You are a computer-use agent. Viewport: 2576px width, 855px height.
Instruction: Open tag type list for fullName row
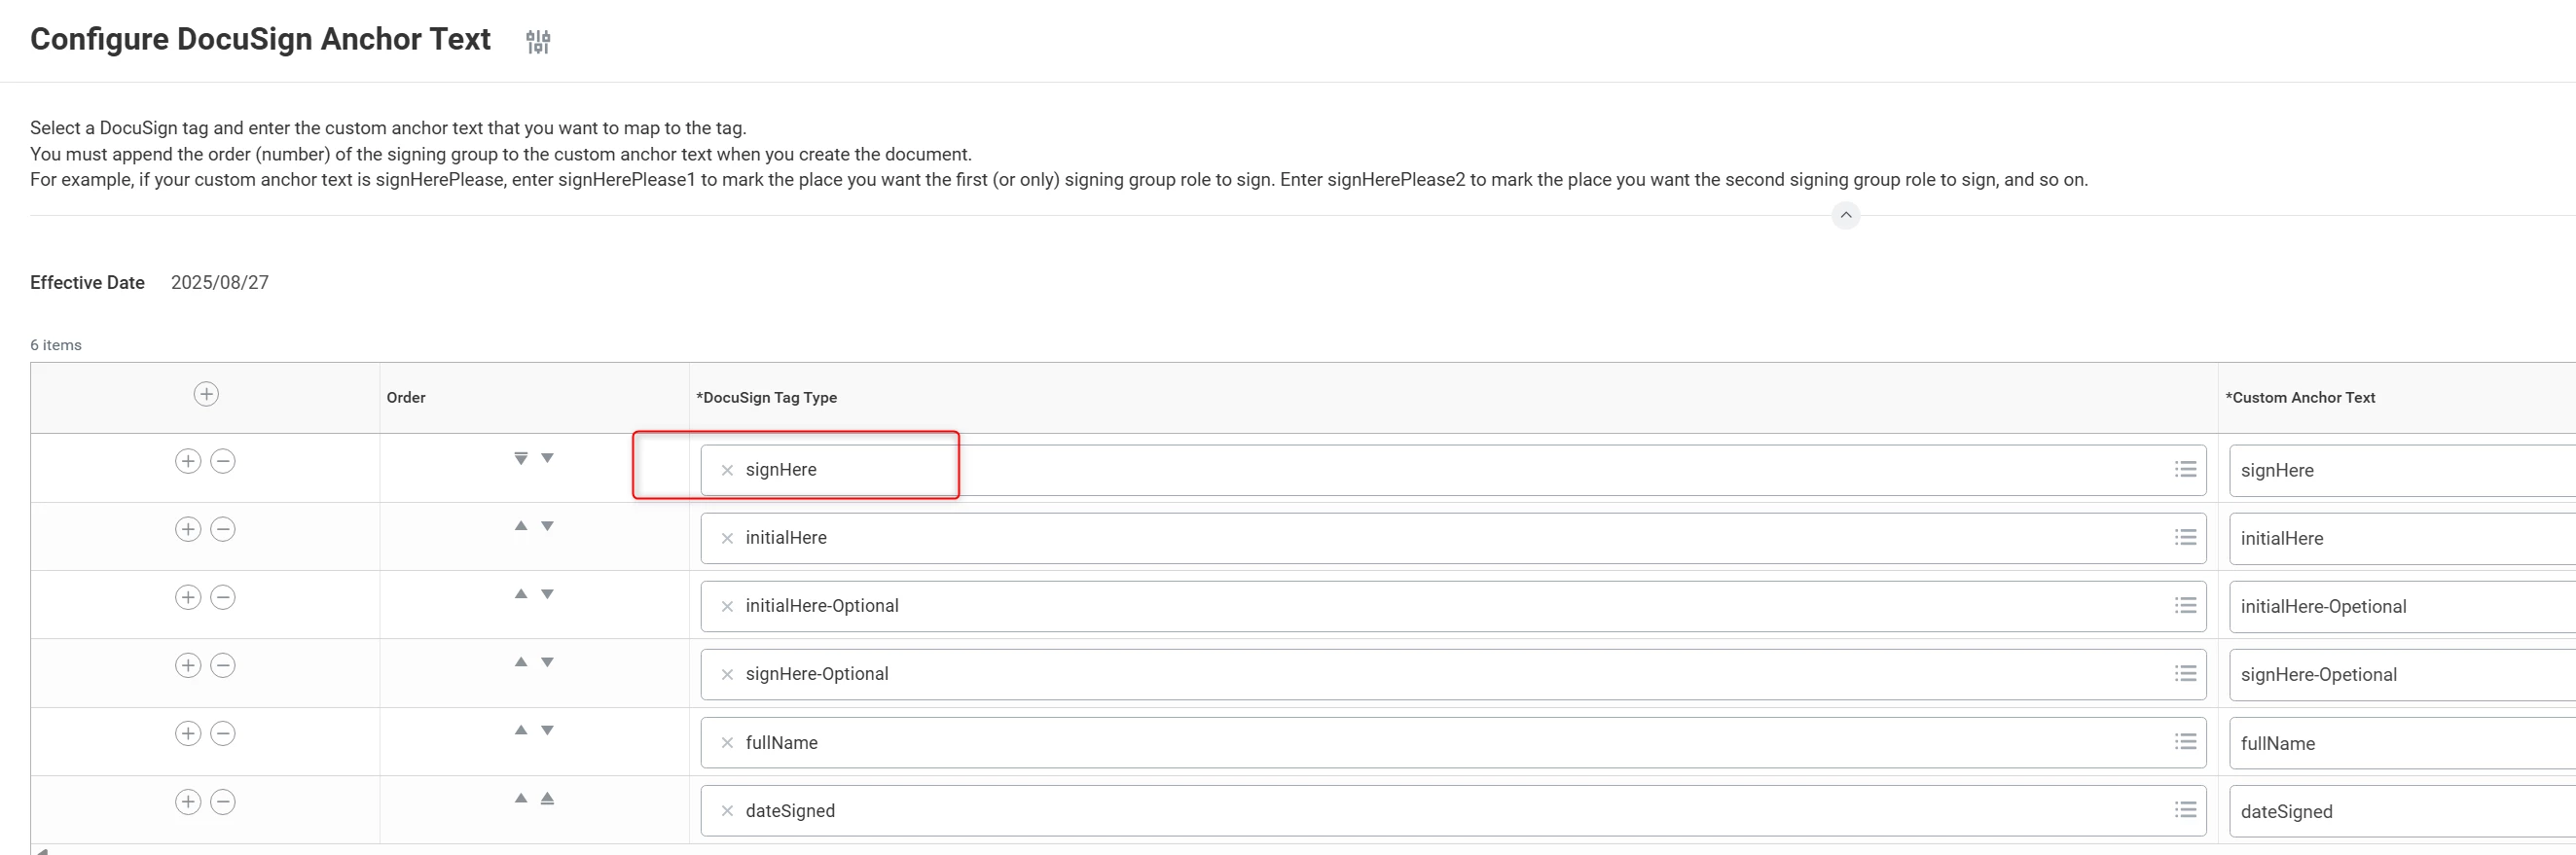[2185, 742]
